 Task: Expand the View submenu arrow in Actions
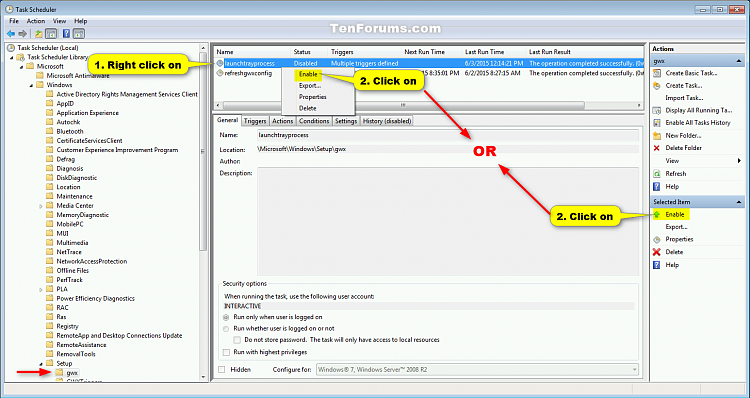coord(739,161)
